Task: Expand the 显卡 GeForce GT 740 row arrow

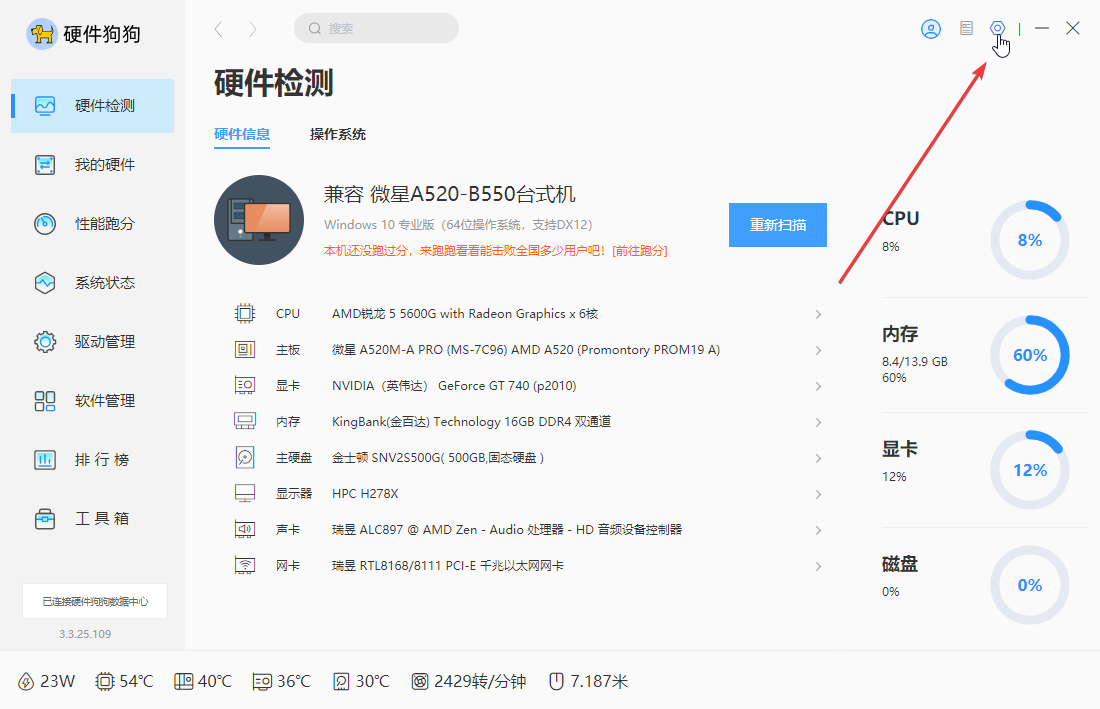Action: [x=818, y=386]
